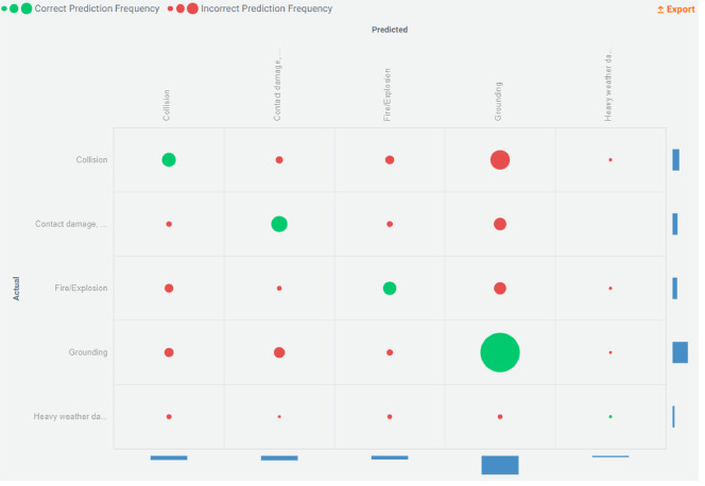
Task: Click red bubble for Contact damage predicted Grounding
Action: point(500,224)
